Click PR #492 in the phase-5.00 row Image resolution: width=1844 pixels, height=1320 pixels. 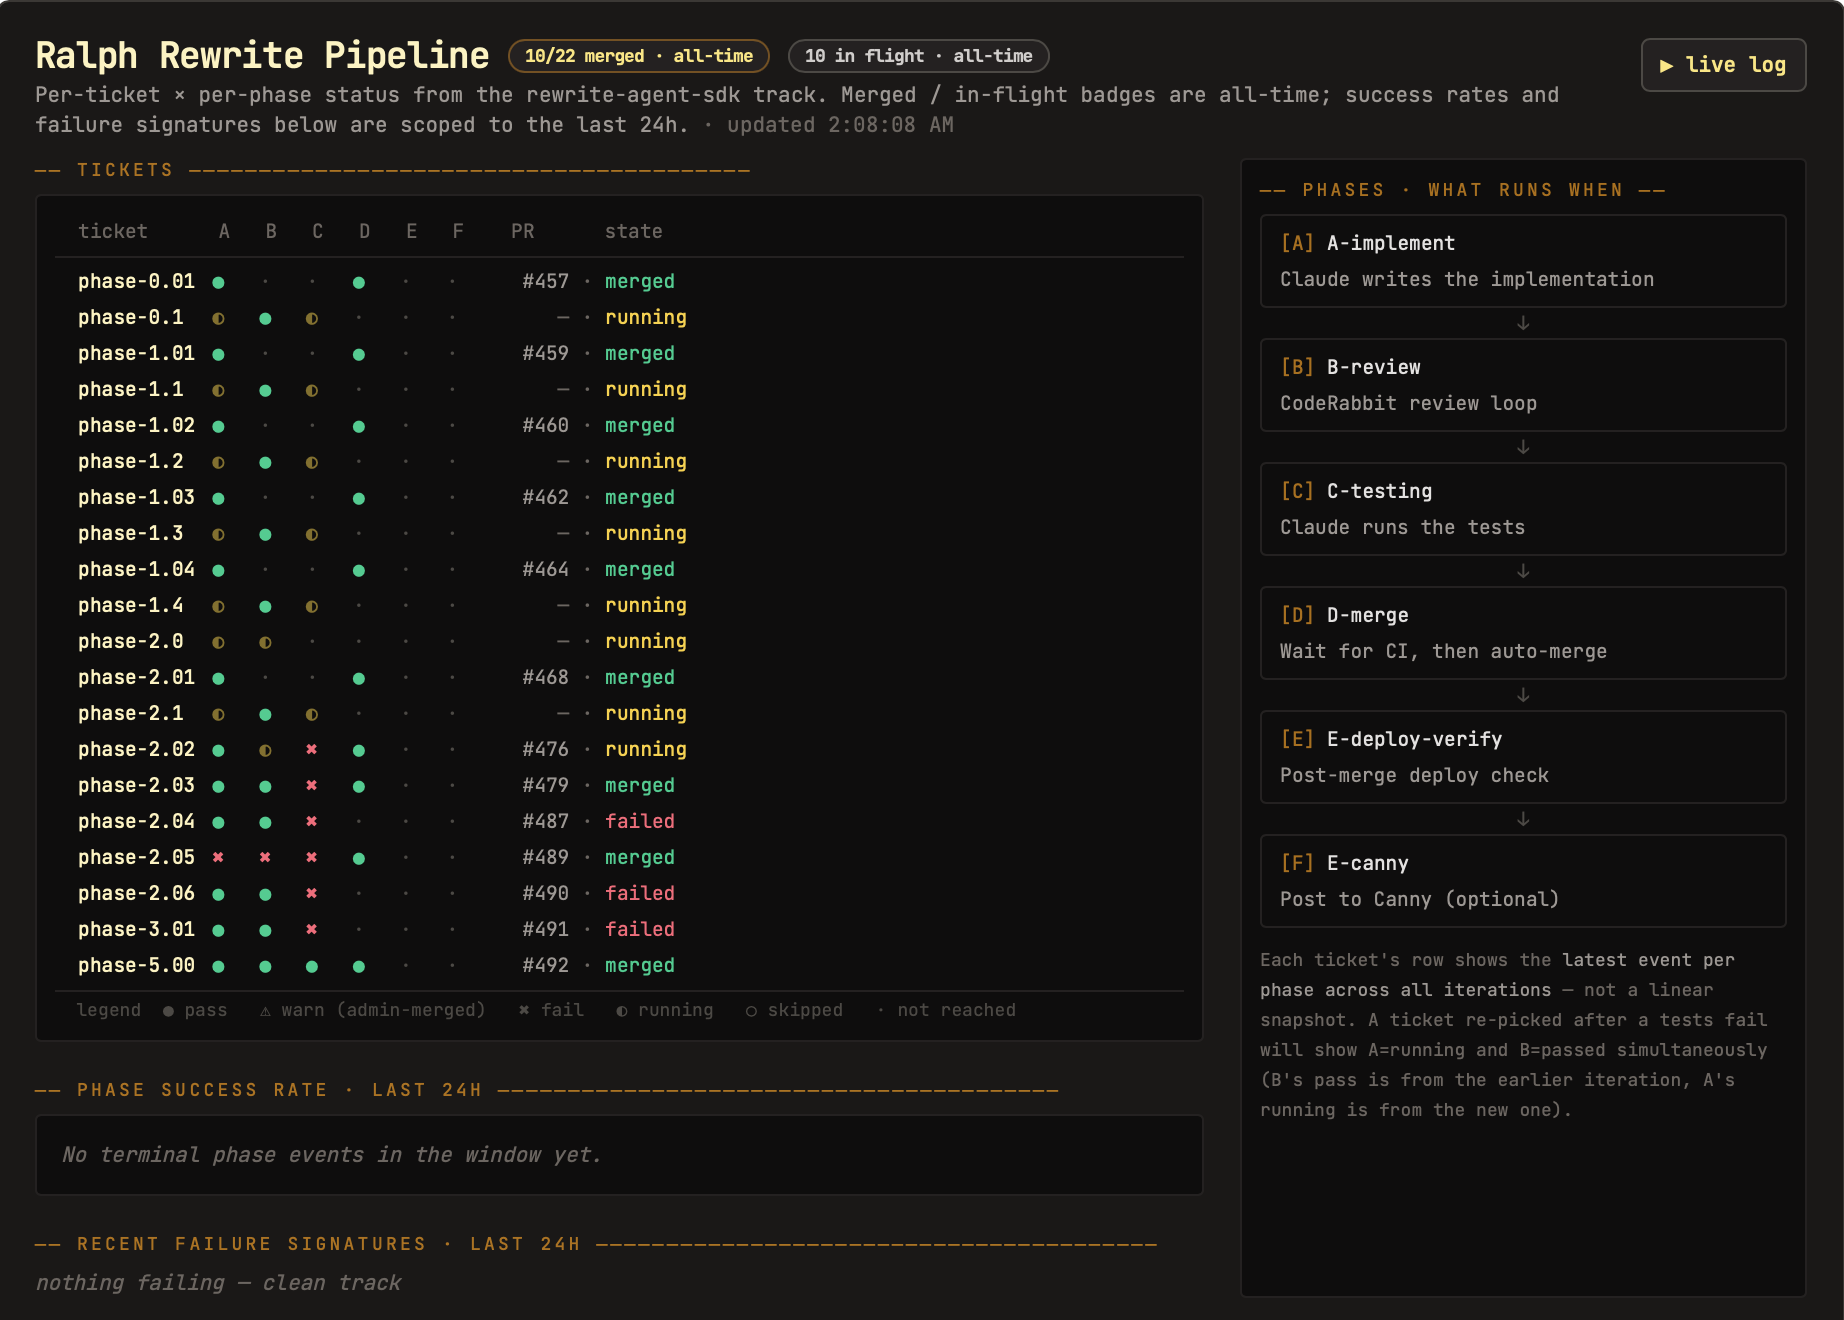coord(545,966)
